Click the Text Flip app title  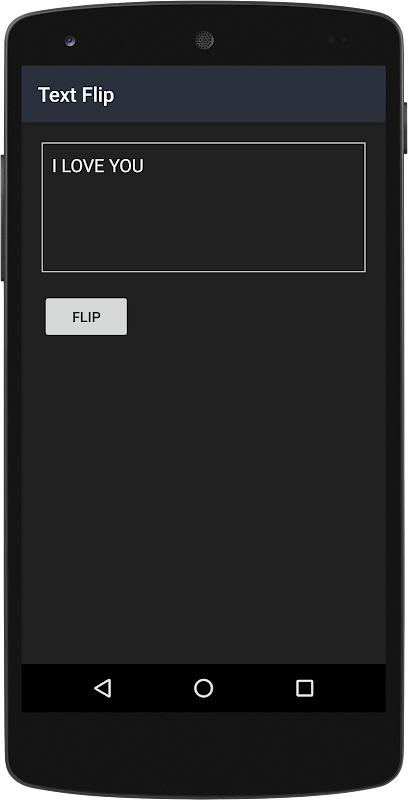click(76, 95)
